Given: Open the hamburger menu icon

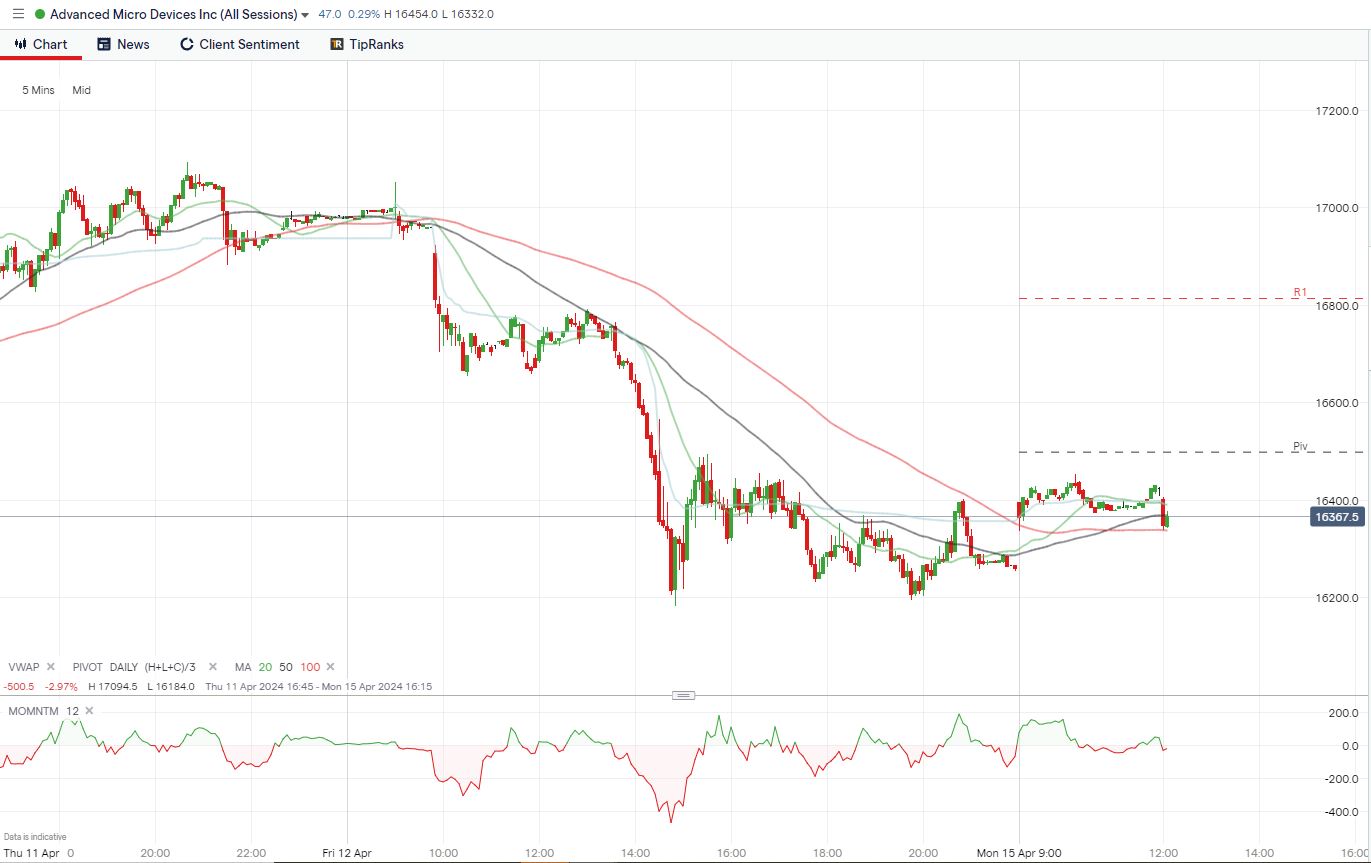Looking at the screenshot, I should [18, 14].
